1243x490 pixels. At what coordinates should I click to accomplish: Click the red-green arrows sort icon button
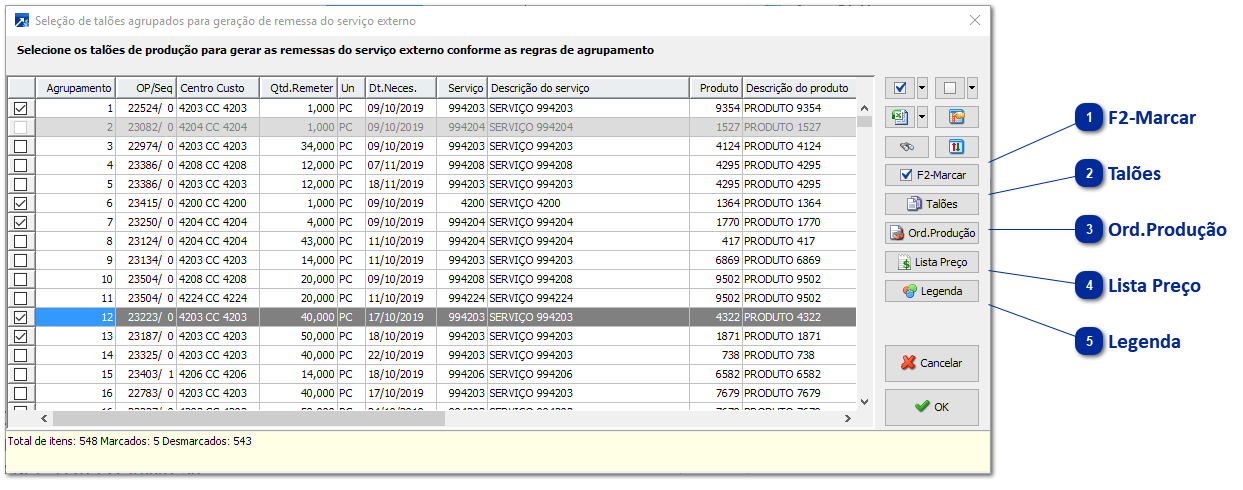tap(957, 147)
